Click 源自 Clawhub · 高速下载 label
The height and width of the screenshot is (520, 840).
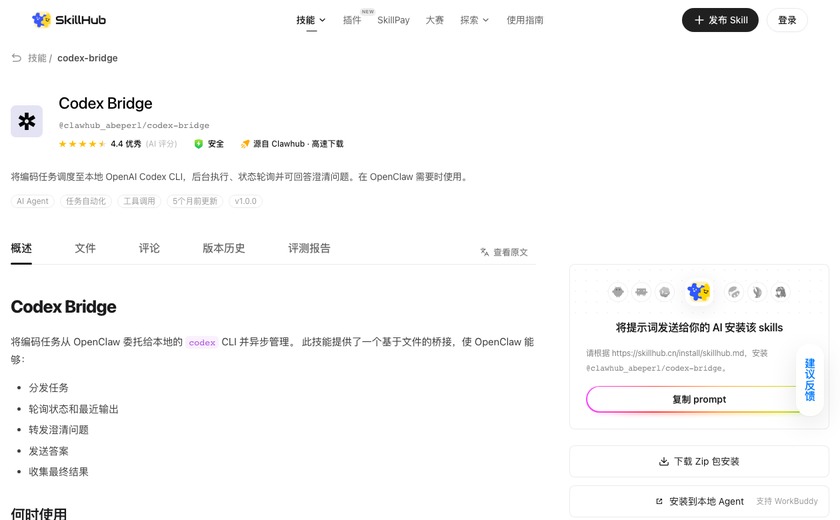pyautogui.click(x=298, y=144)
